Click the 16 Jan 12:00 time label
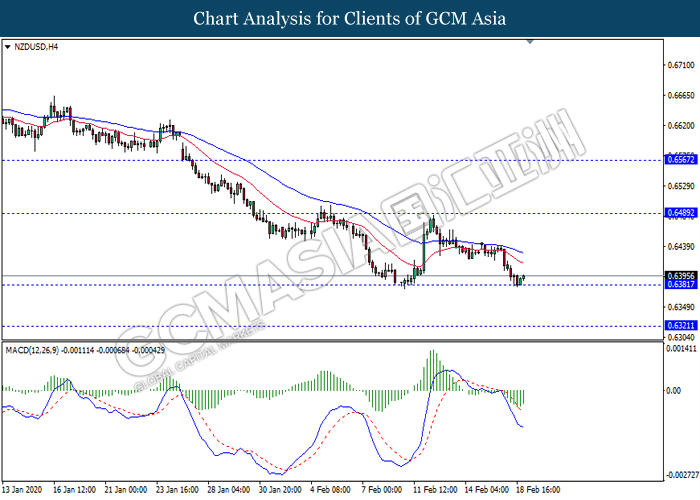 [74, 490]
